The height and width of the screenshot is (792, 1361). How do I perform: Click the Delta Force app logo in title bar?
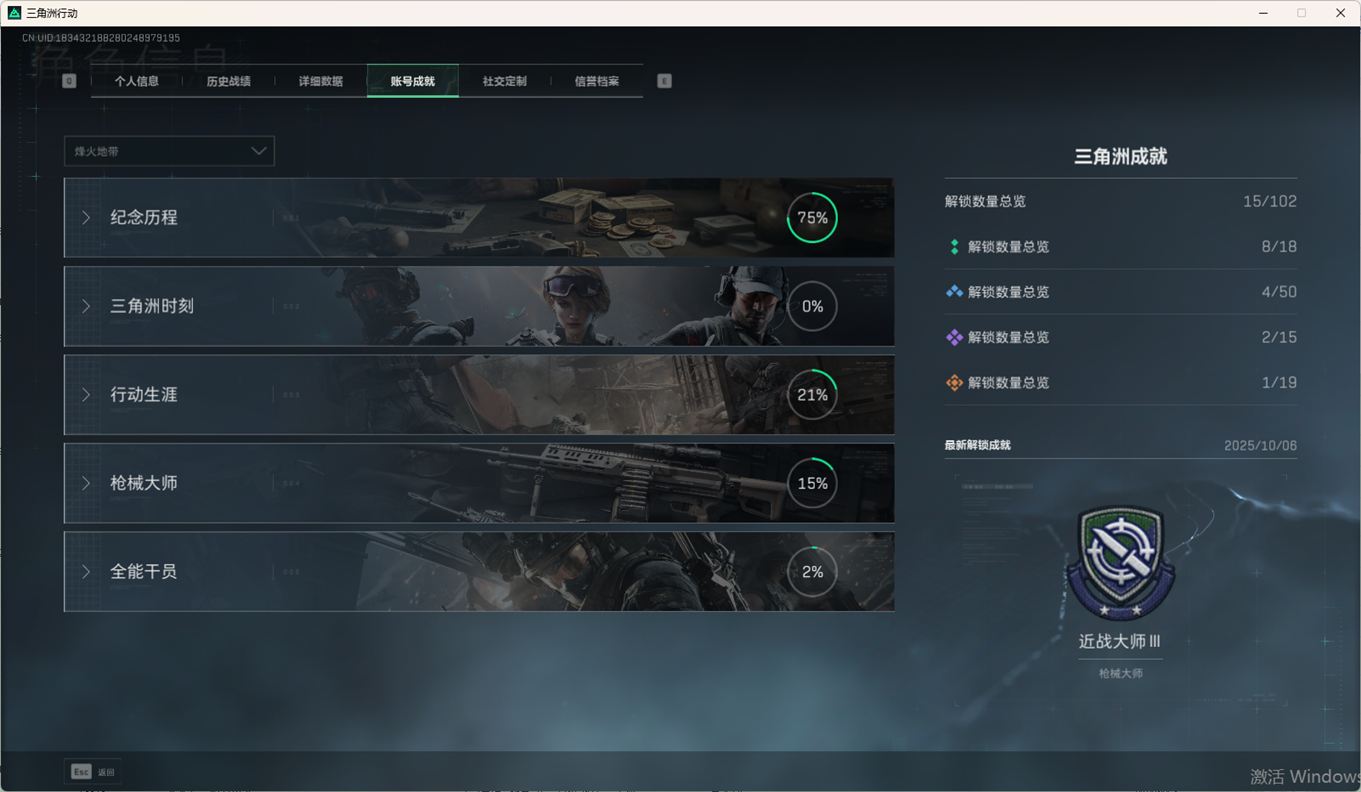point(14,13)
